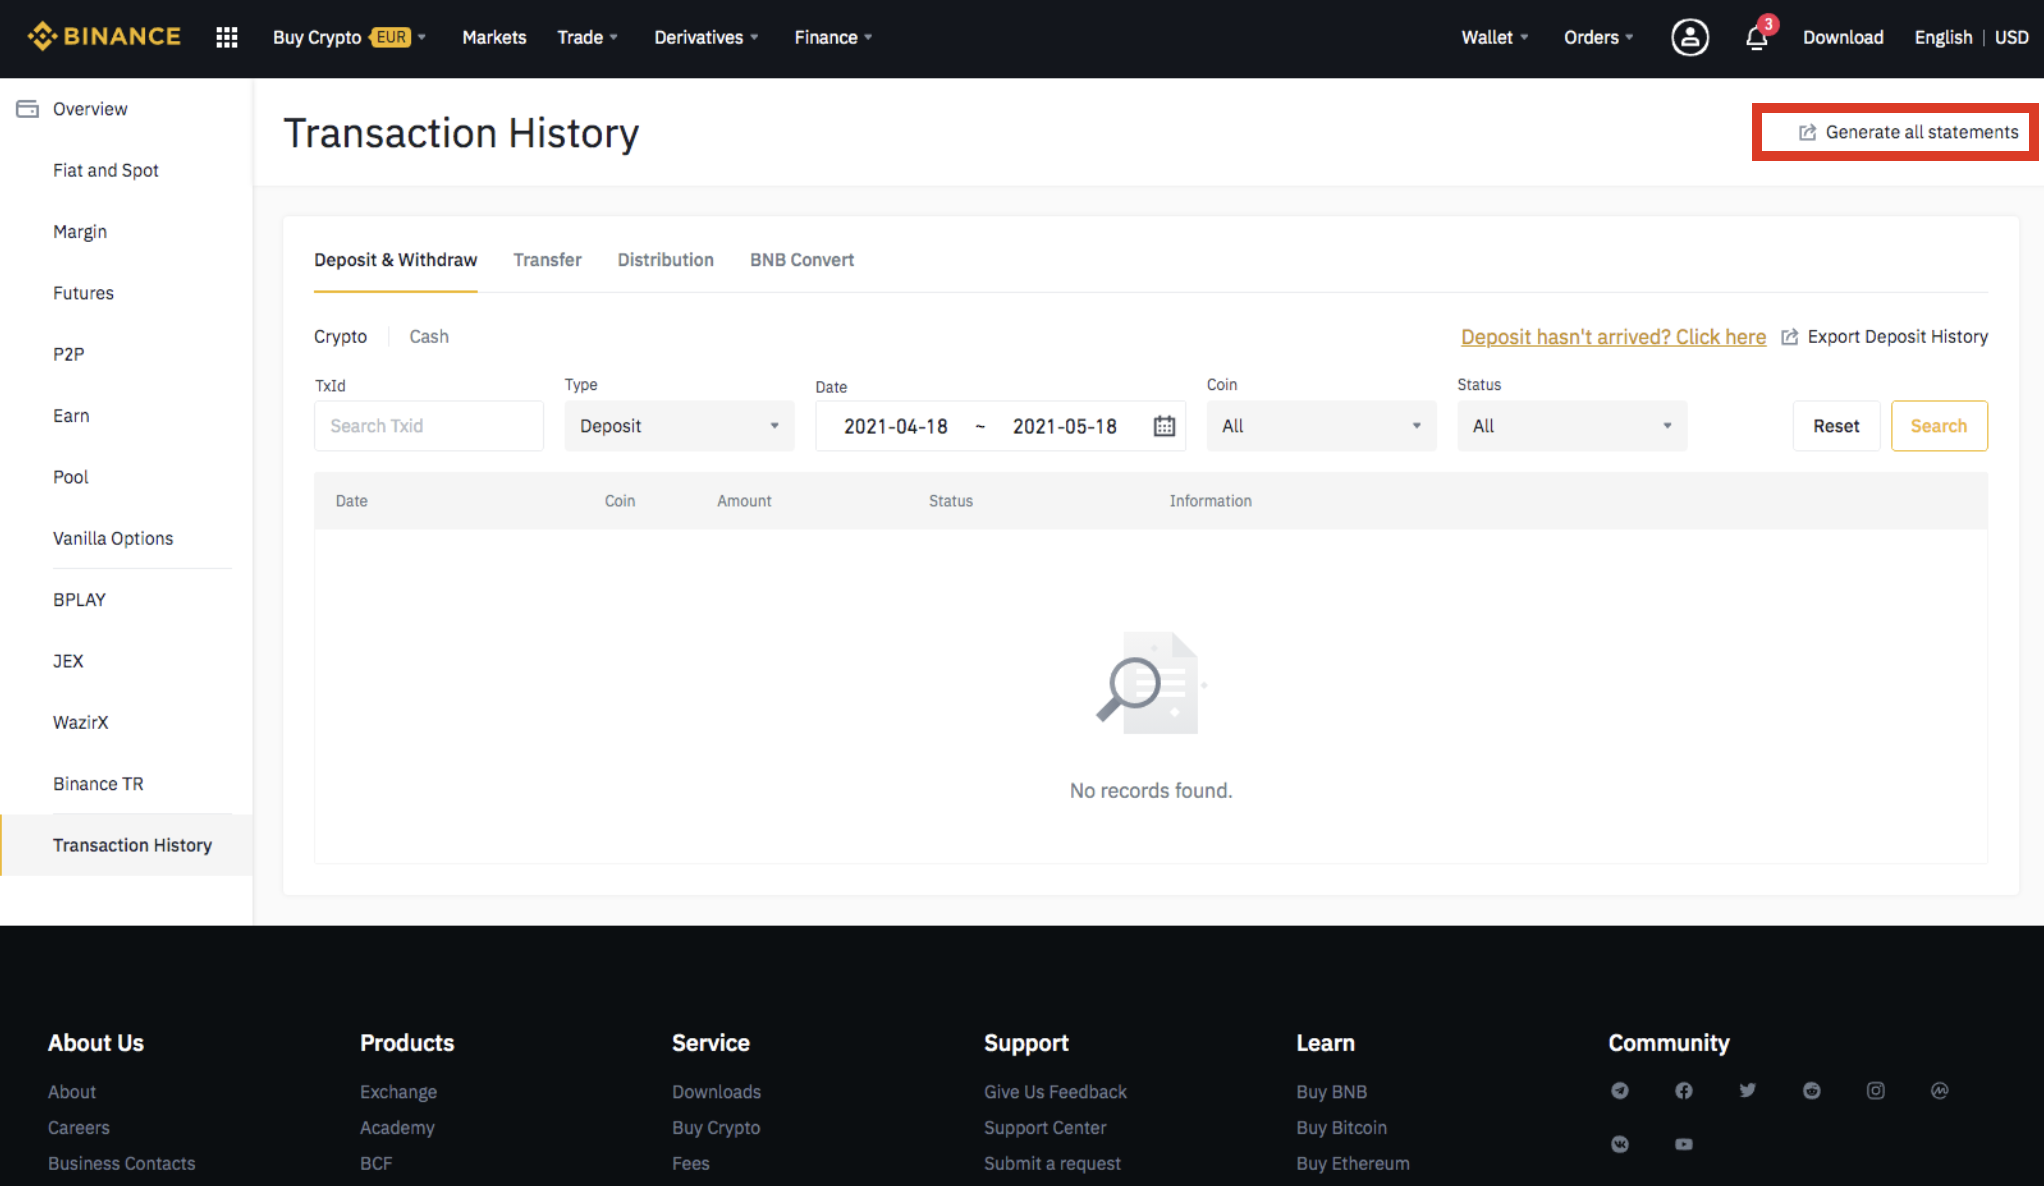Click the export icon beside Export Deposit History
This screenshot has width=2044, height=1186.
[x=1790, y=337]
